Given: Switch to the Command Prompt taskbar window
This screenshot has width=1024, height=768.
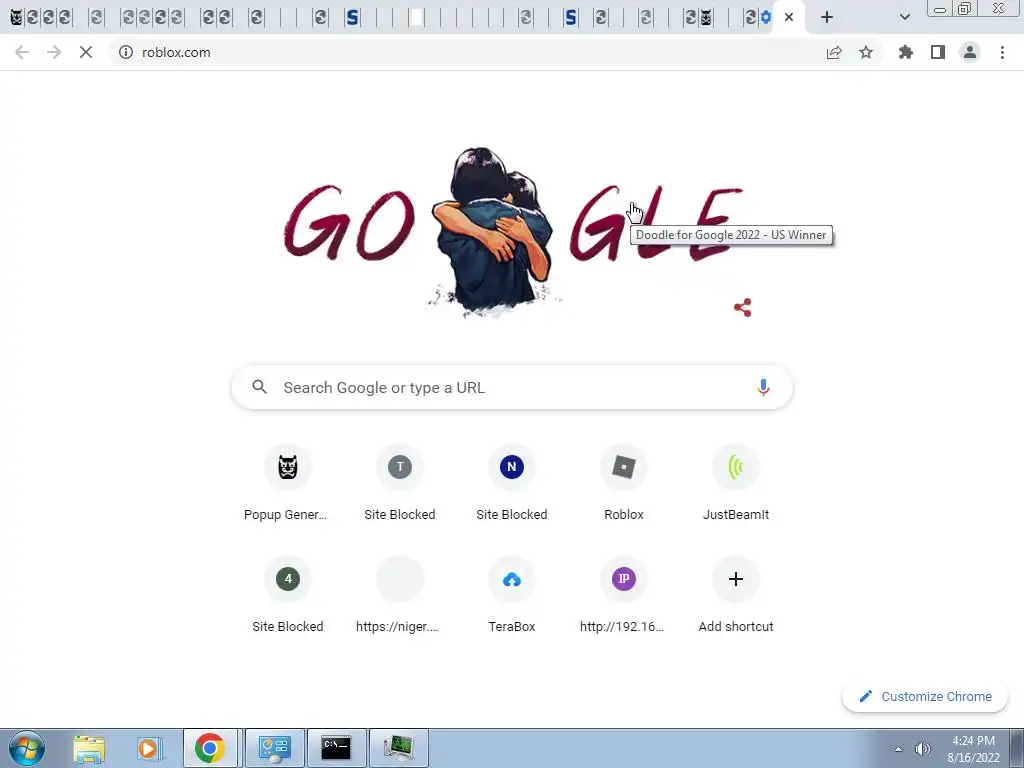Looking at the screenshot, I should pos(336,748).
